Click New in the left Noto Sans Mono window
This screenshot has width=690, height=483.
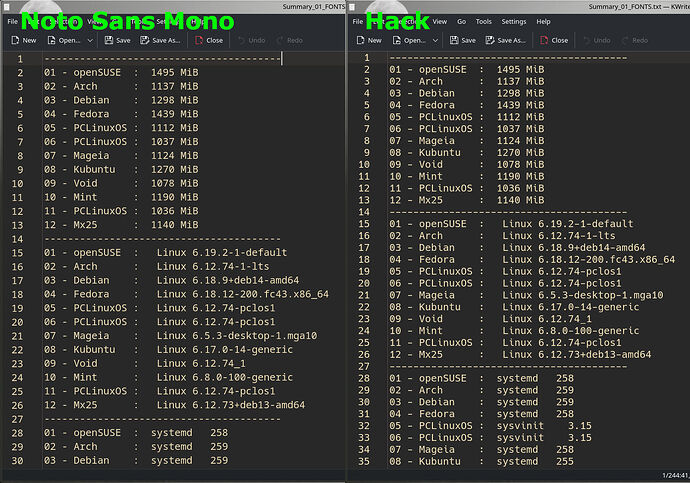pyautogui.click(x=24, y=40)
